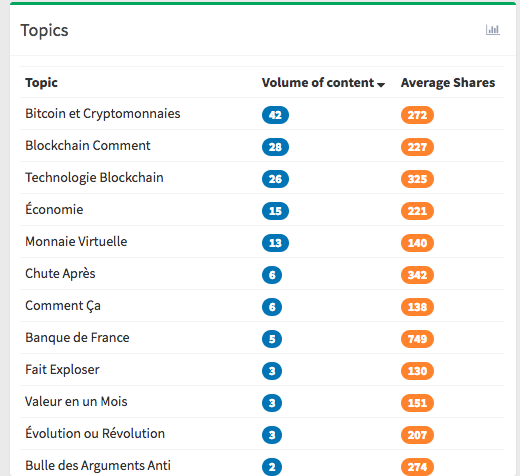Click the Banque de France topic

pyautogui.click(x=77, y=338)
